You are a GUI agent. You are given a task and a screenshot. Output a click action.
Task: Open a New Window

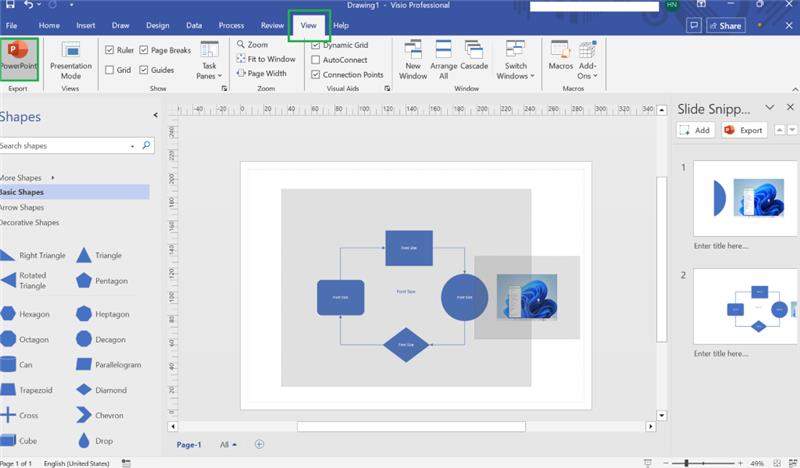413,60
